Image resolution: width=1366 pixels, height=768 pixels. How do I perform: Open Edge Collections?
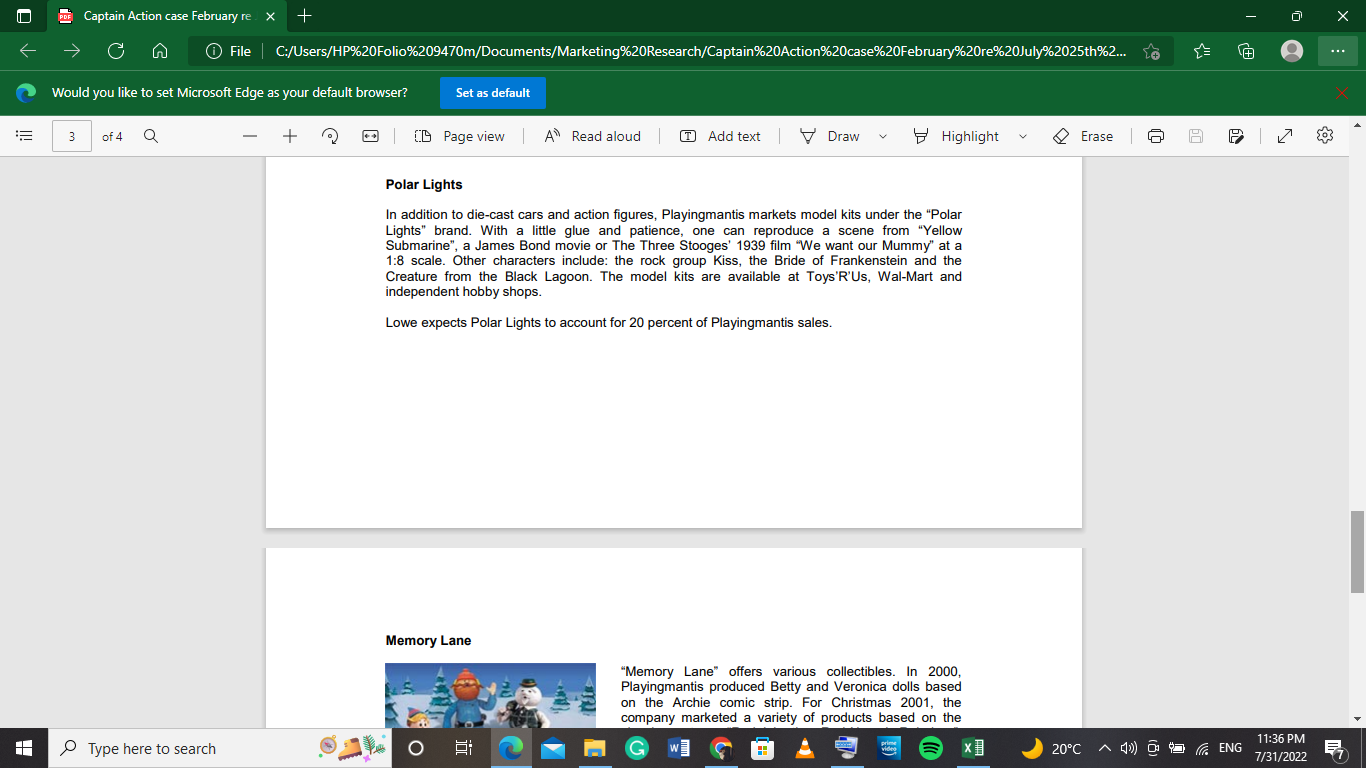[1246, 51]
